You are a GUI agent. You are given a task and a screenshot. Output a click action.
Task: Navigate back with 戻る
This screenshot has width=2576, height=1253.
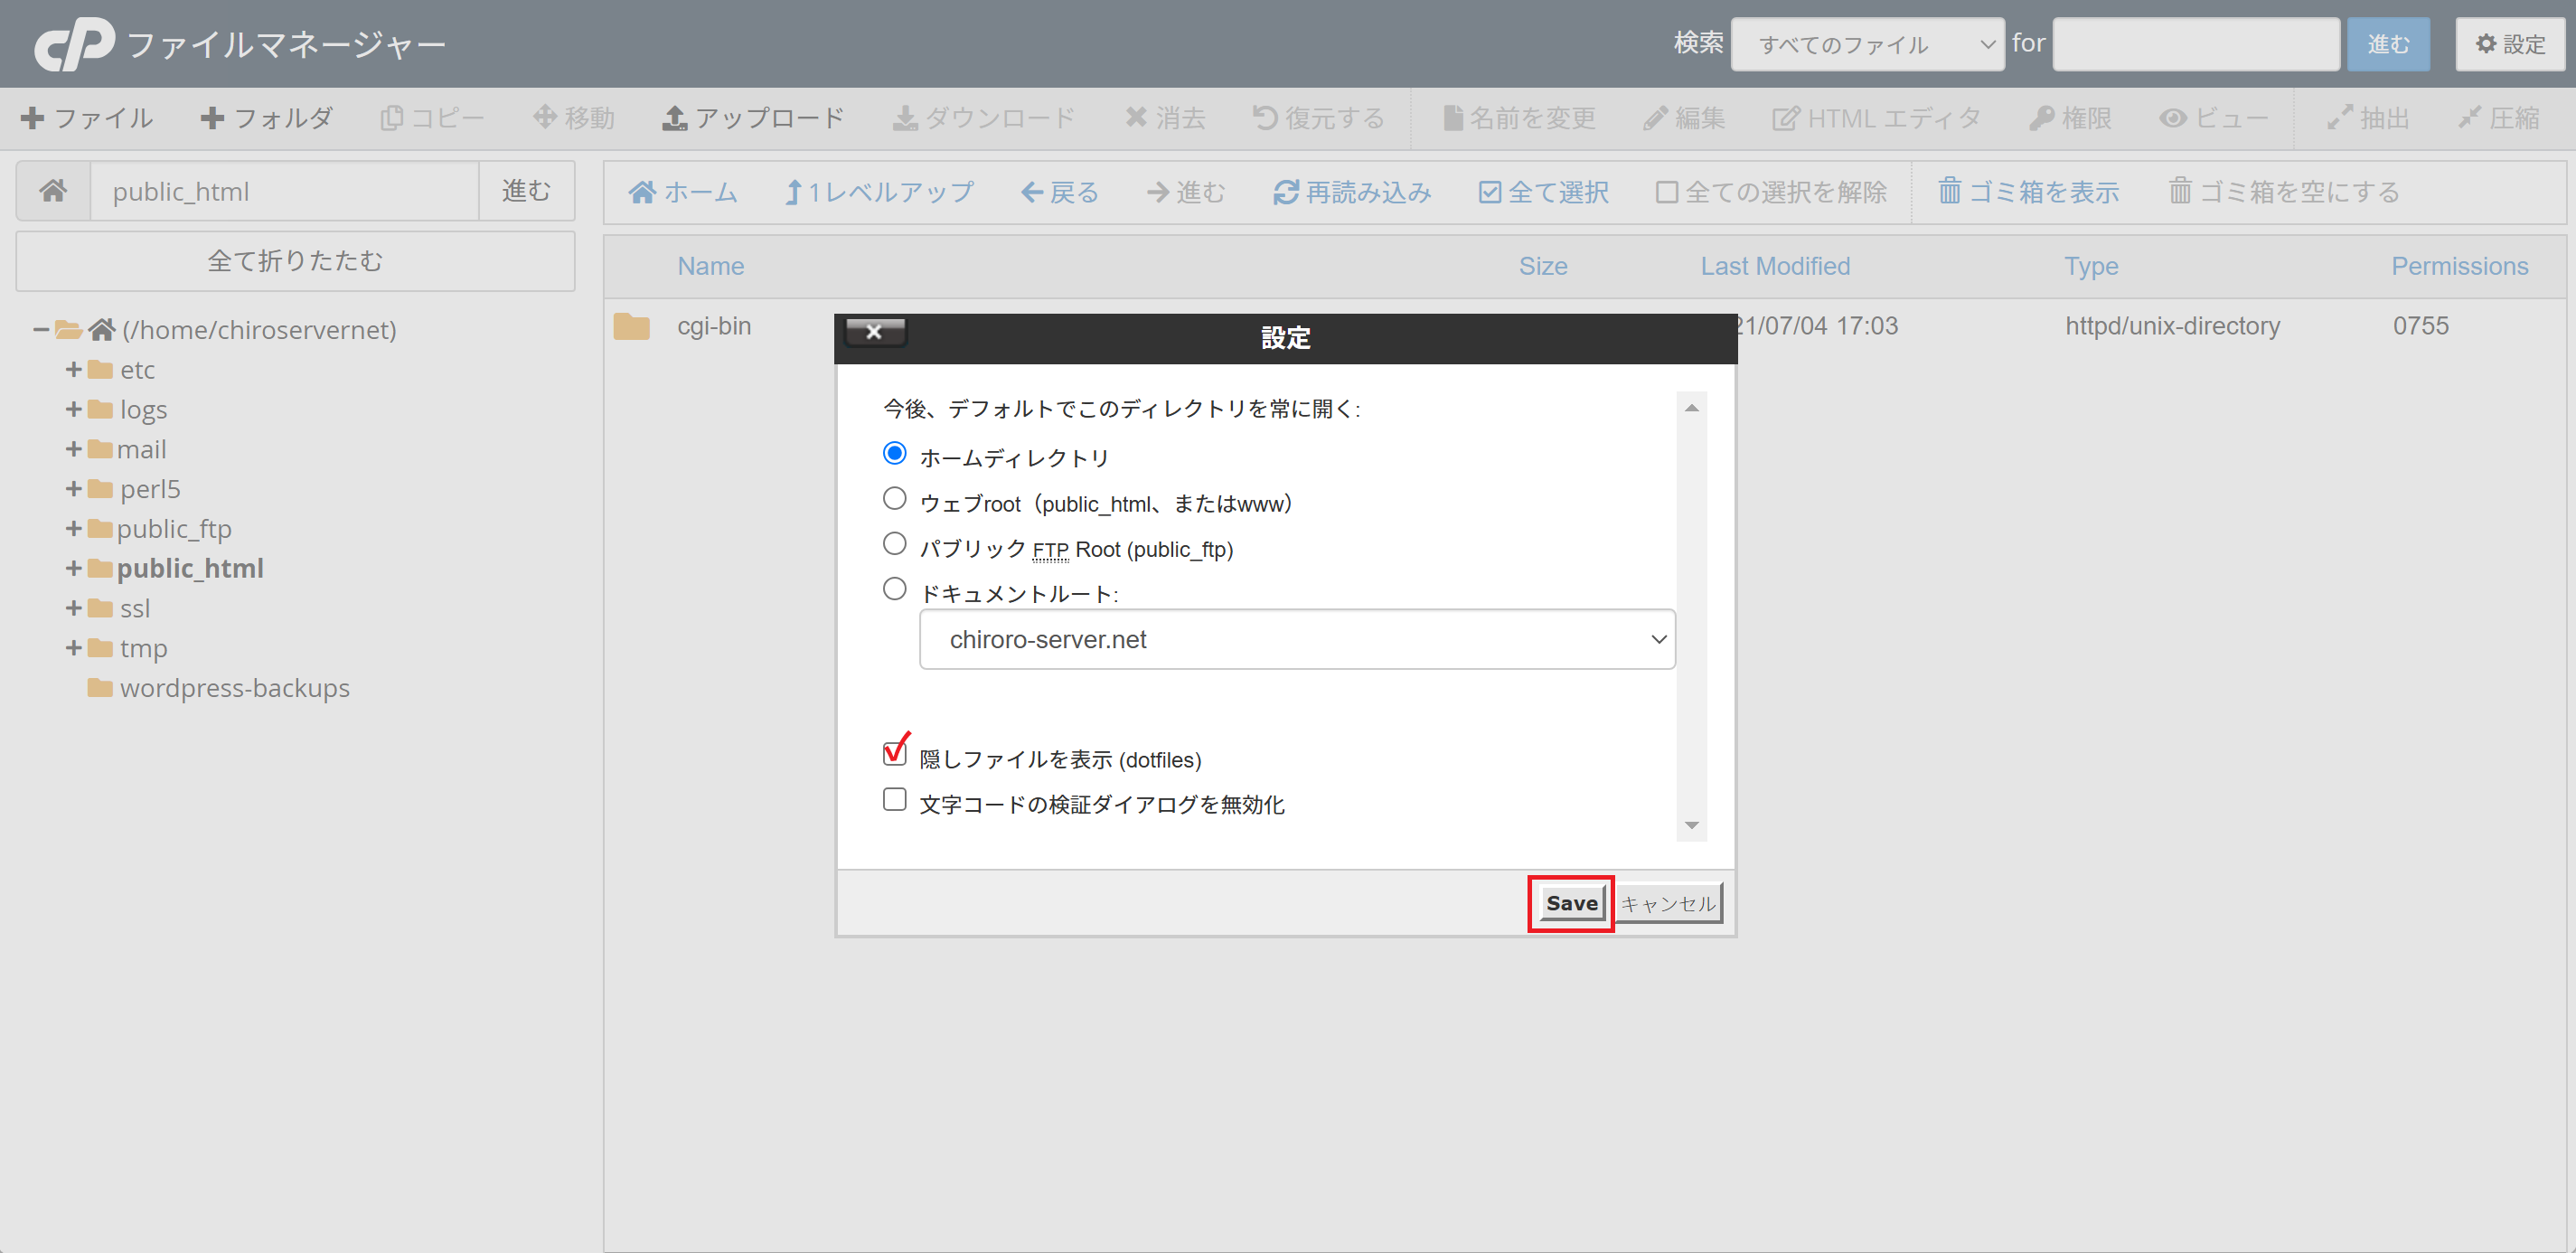point(1060,192)
